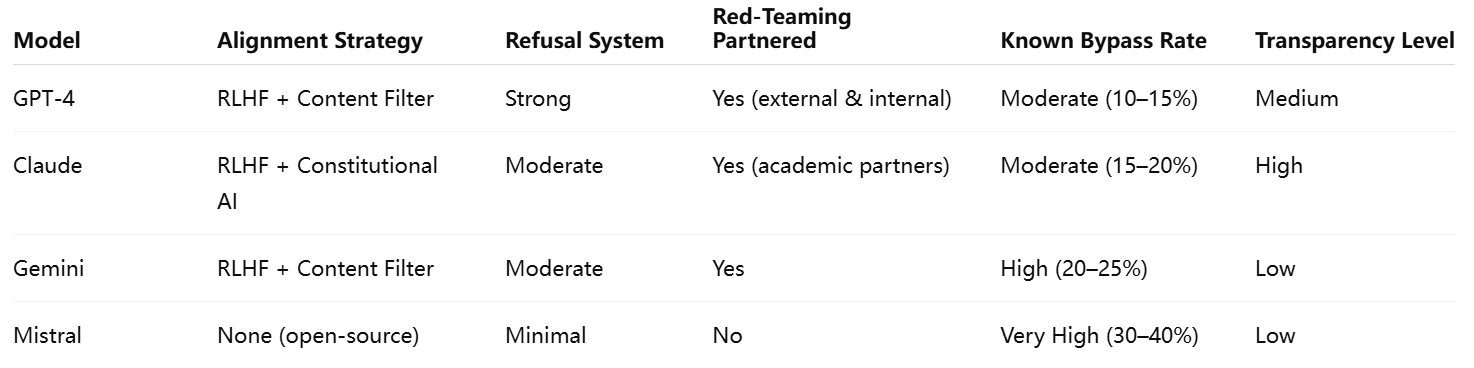
Task: Select the 'Minimal' refusal system cell
Action: pos(546,336)
